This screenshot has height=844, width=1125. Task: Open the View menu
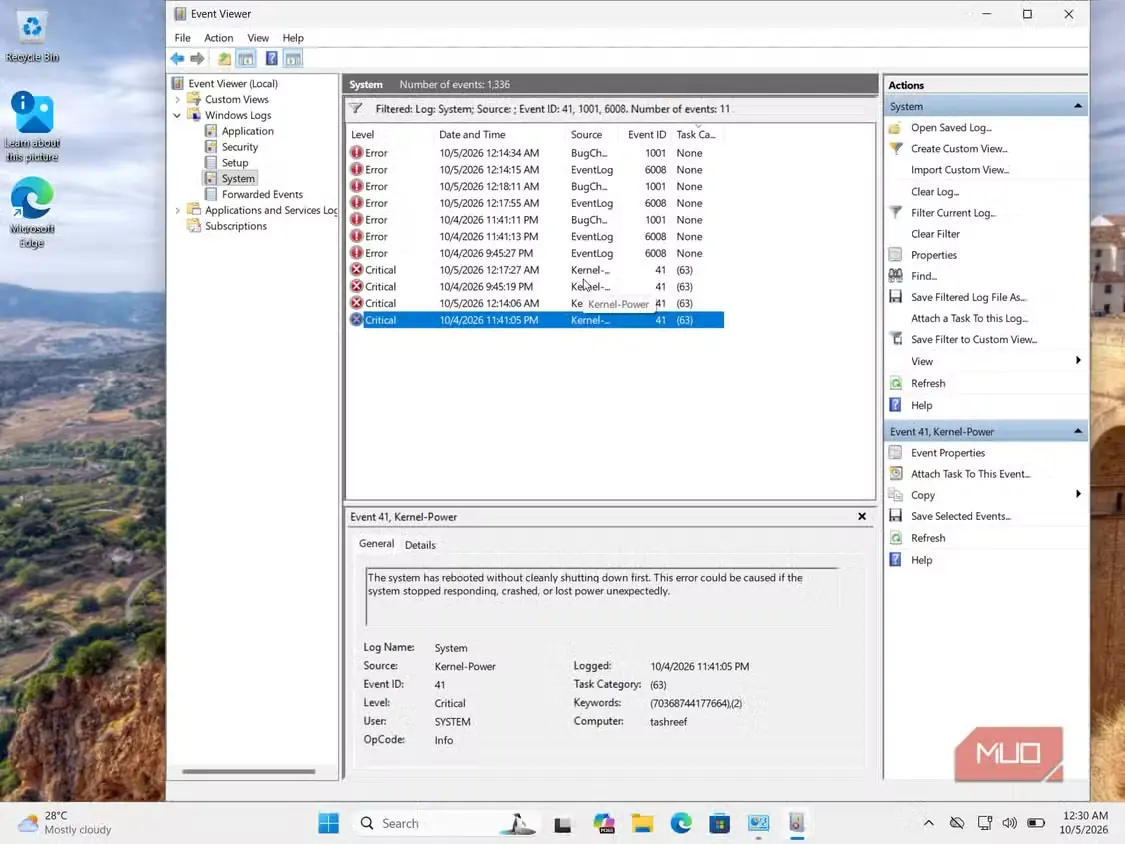coord(258,38)
